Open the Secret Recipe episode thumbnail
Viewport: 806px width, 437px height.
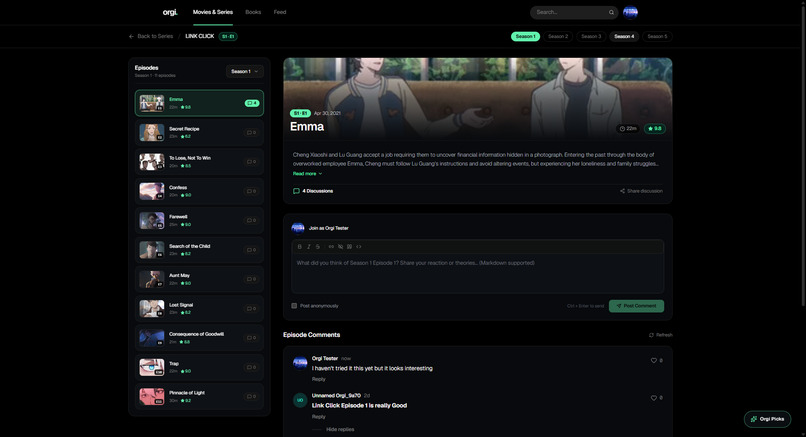[x=152, y=133]
